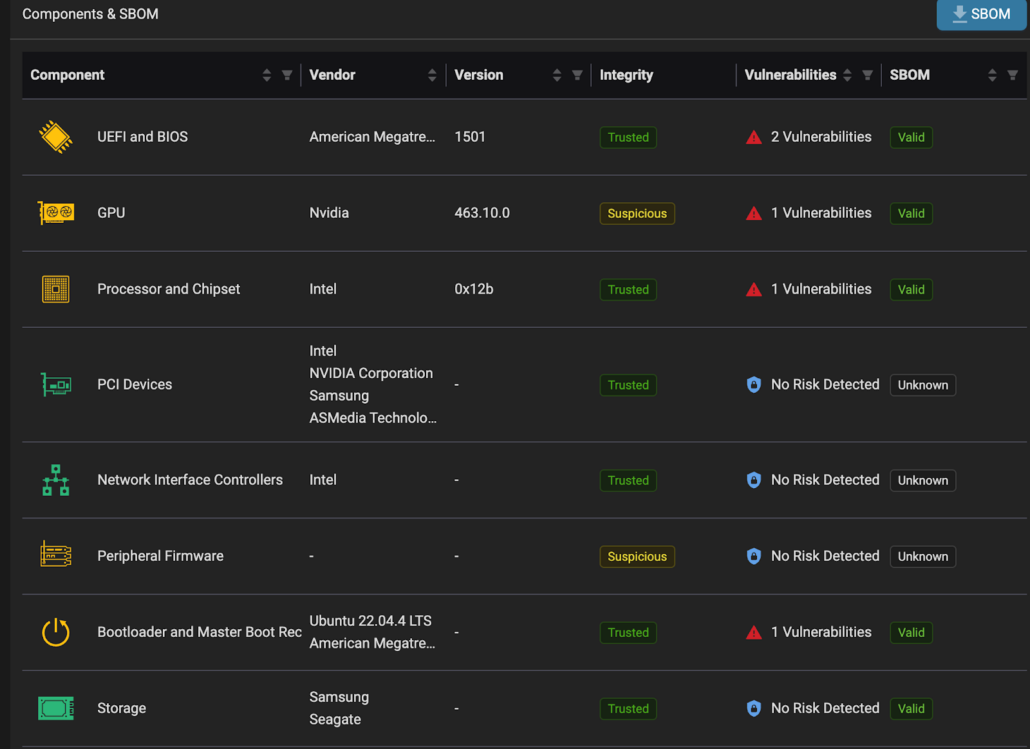Click the GPU graphics card icon

pyautogui.click(x=55, y=213)
